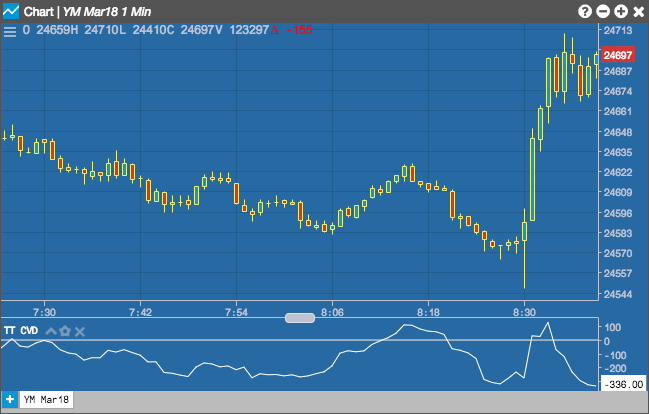Click the 7:30 time axis label
649x414 pixels.
coord(44,312)
